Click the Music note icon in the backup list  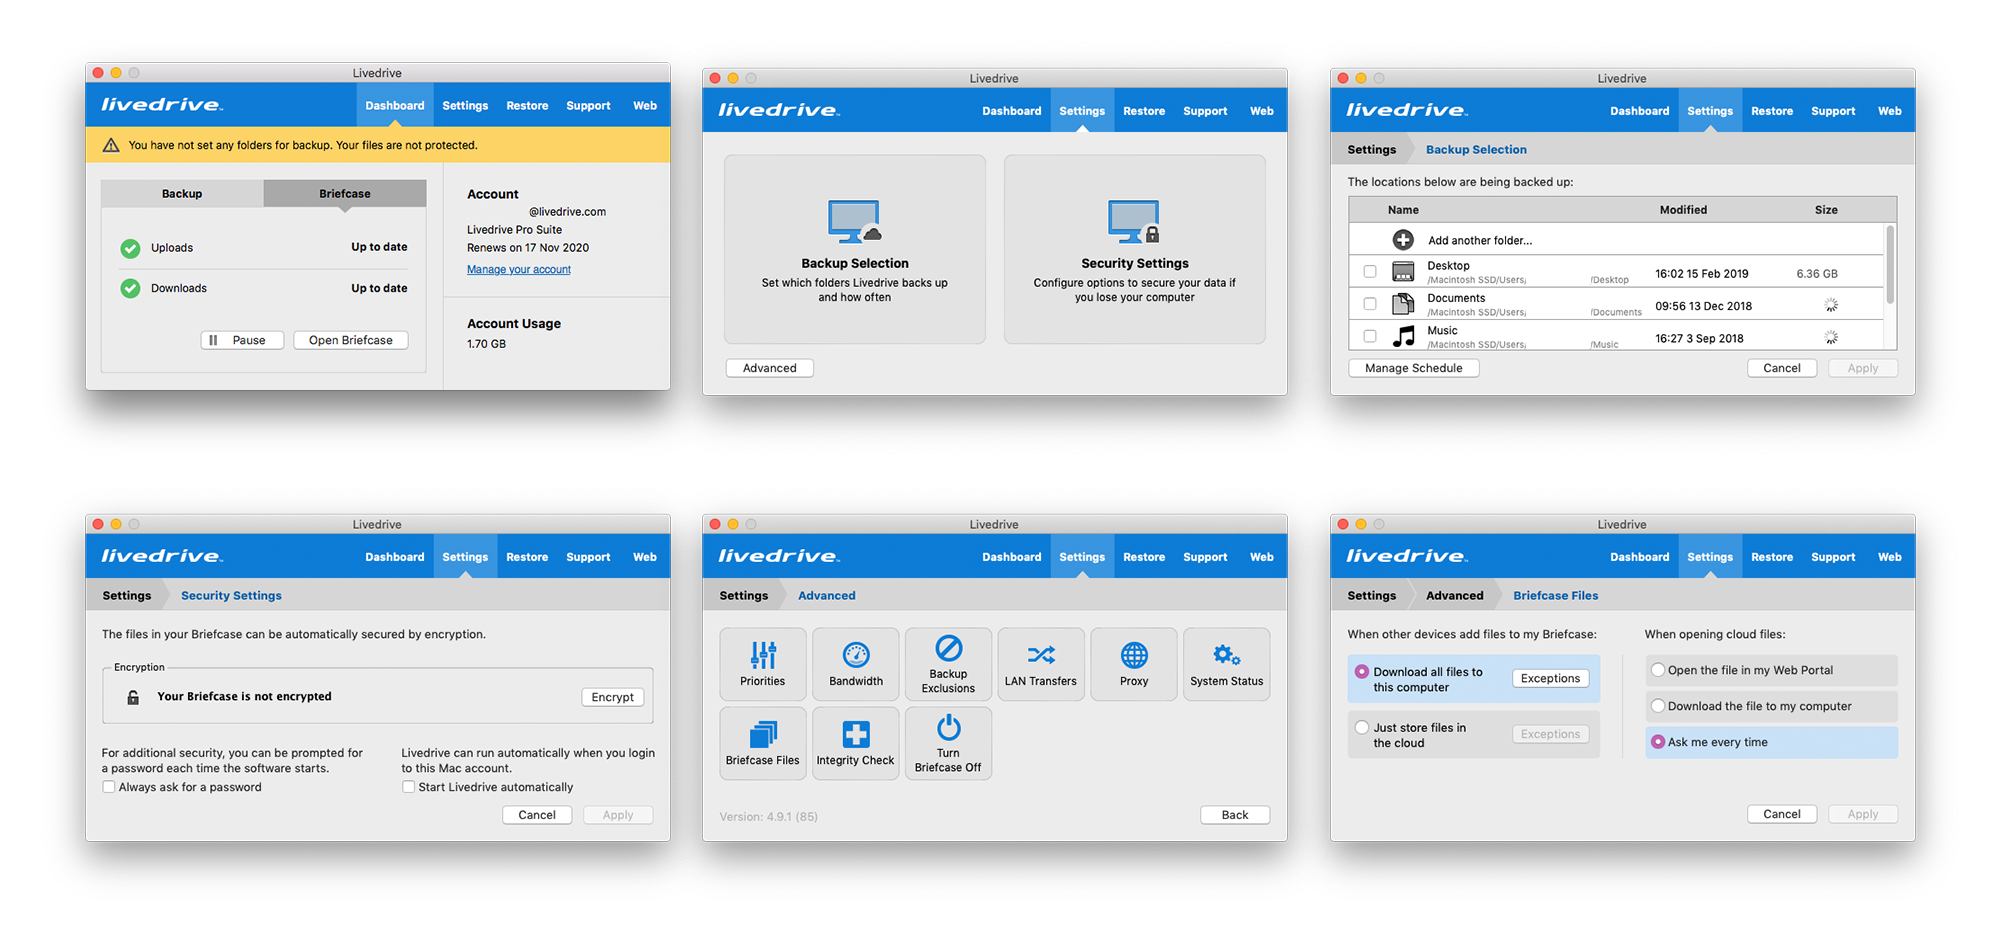point(1404,336)
